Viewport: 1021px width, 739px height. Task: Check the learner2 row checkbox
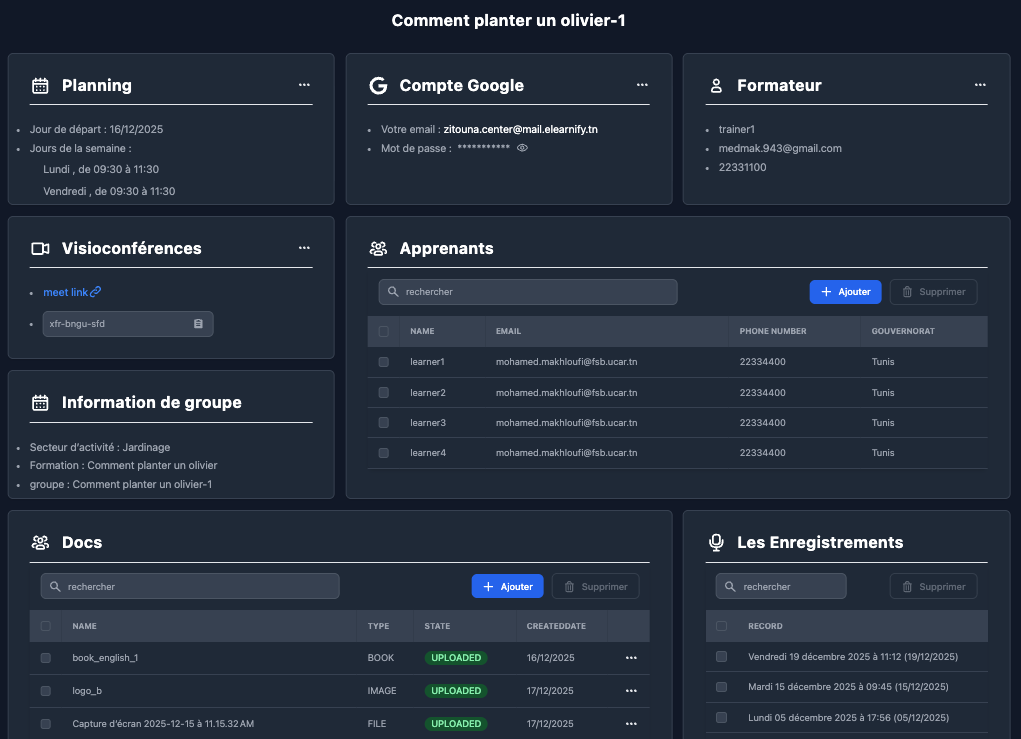(x=384, y=393)
